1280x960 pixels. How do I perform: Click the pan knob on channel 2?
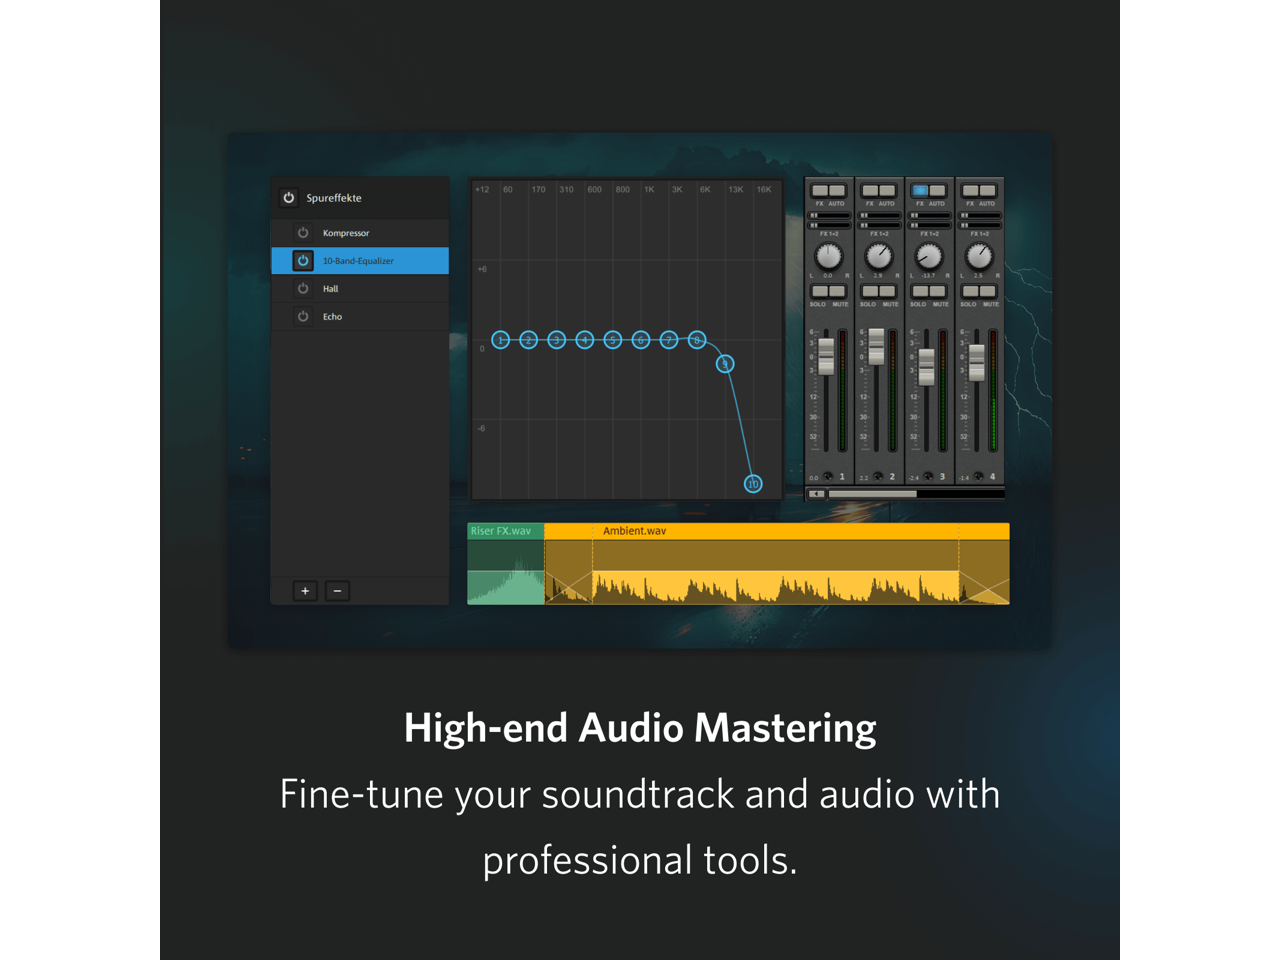pyautogui.click(x=879, y=256)
